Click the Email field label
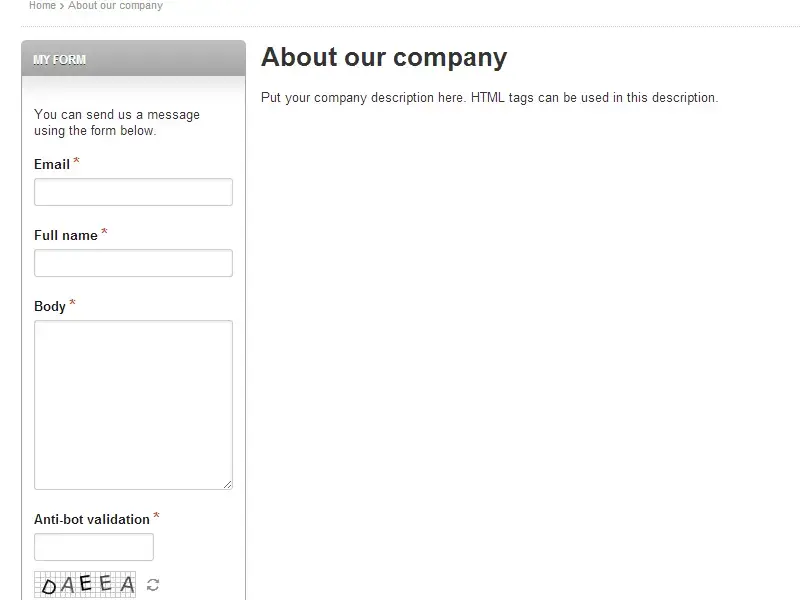The width and height of the screenshot is (800, 600). coord(52,164)
